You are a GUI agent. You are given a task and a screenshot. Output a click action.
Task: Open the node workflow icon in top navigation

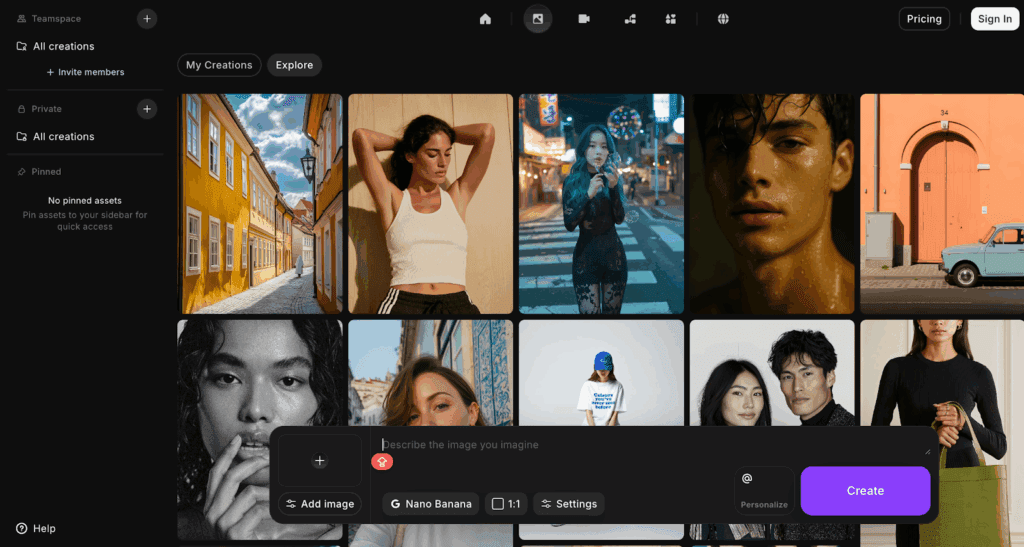pos(630,19)
